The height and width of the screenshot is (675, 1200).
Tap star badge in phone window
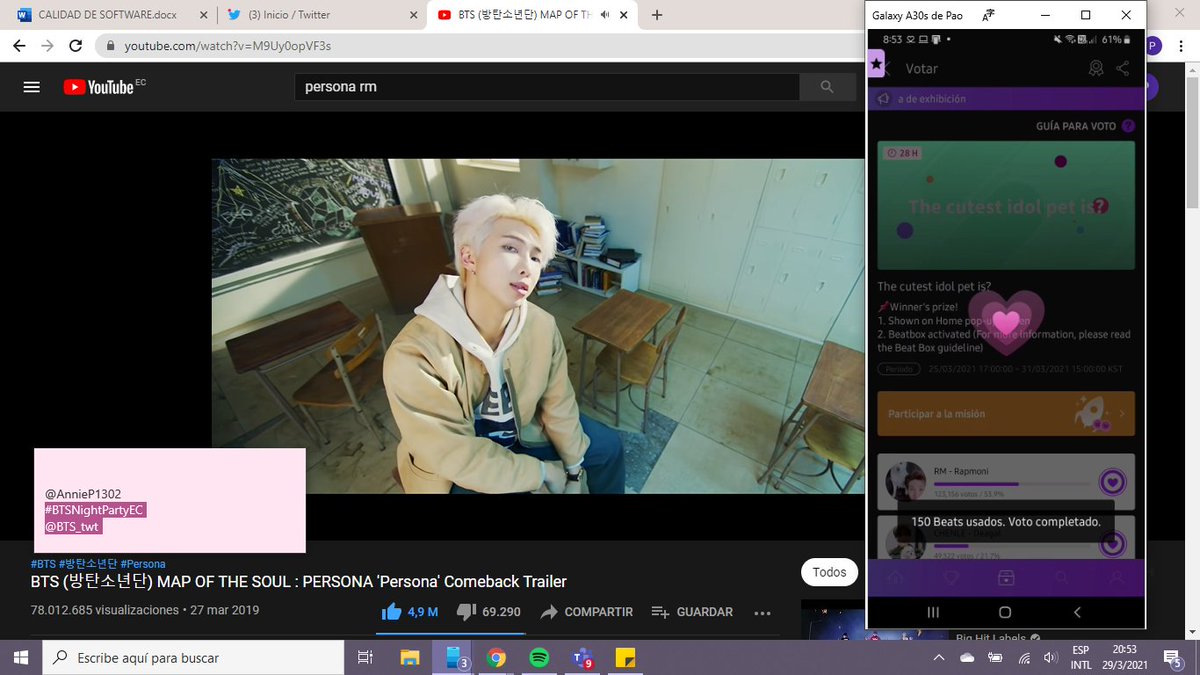click(876, 64)
